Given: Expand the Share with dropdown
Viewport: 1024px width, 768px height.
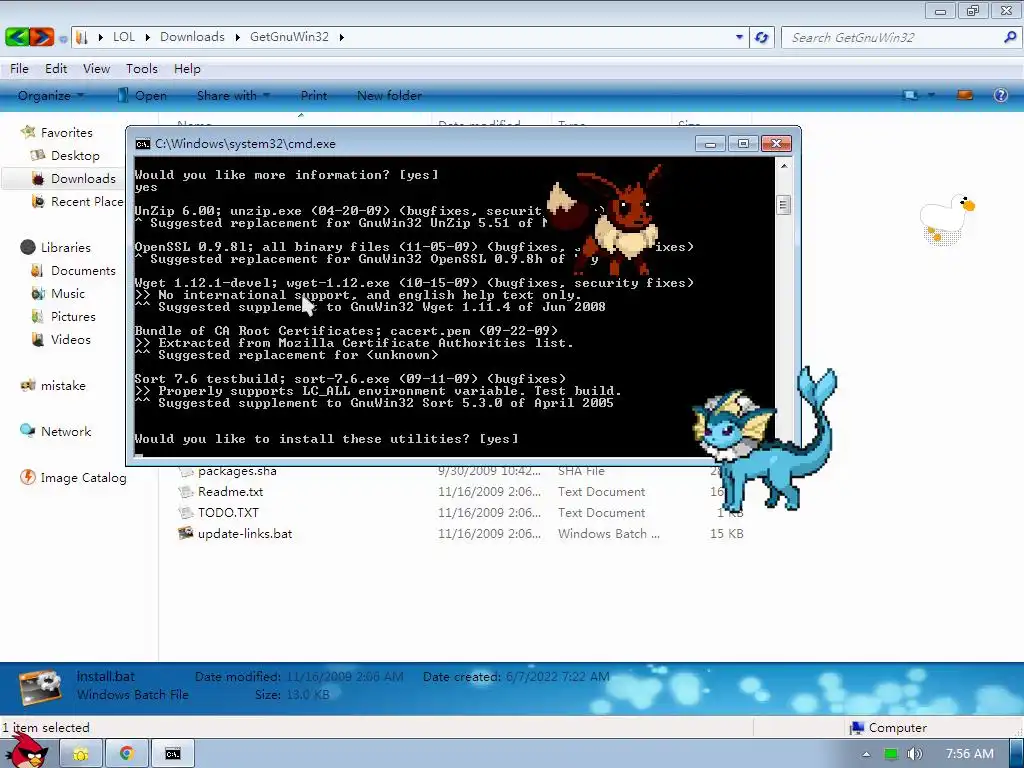Looking at the screenshot, I should click(266, 95).
